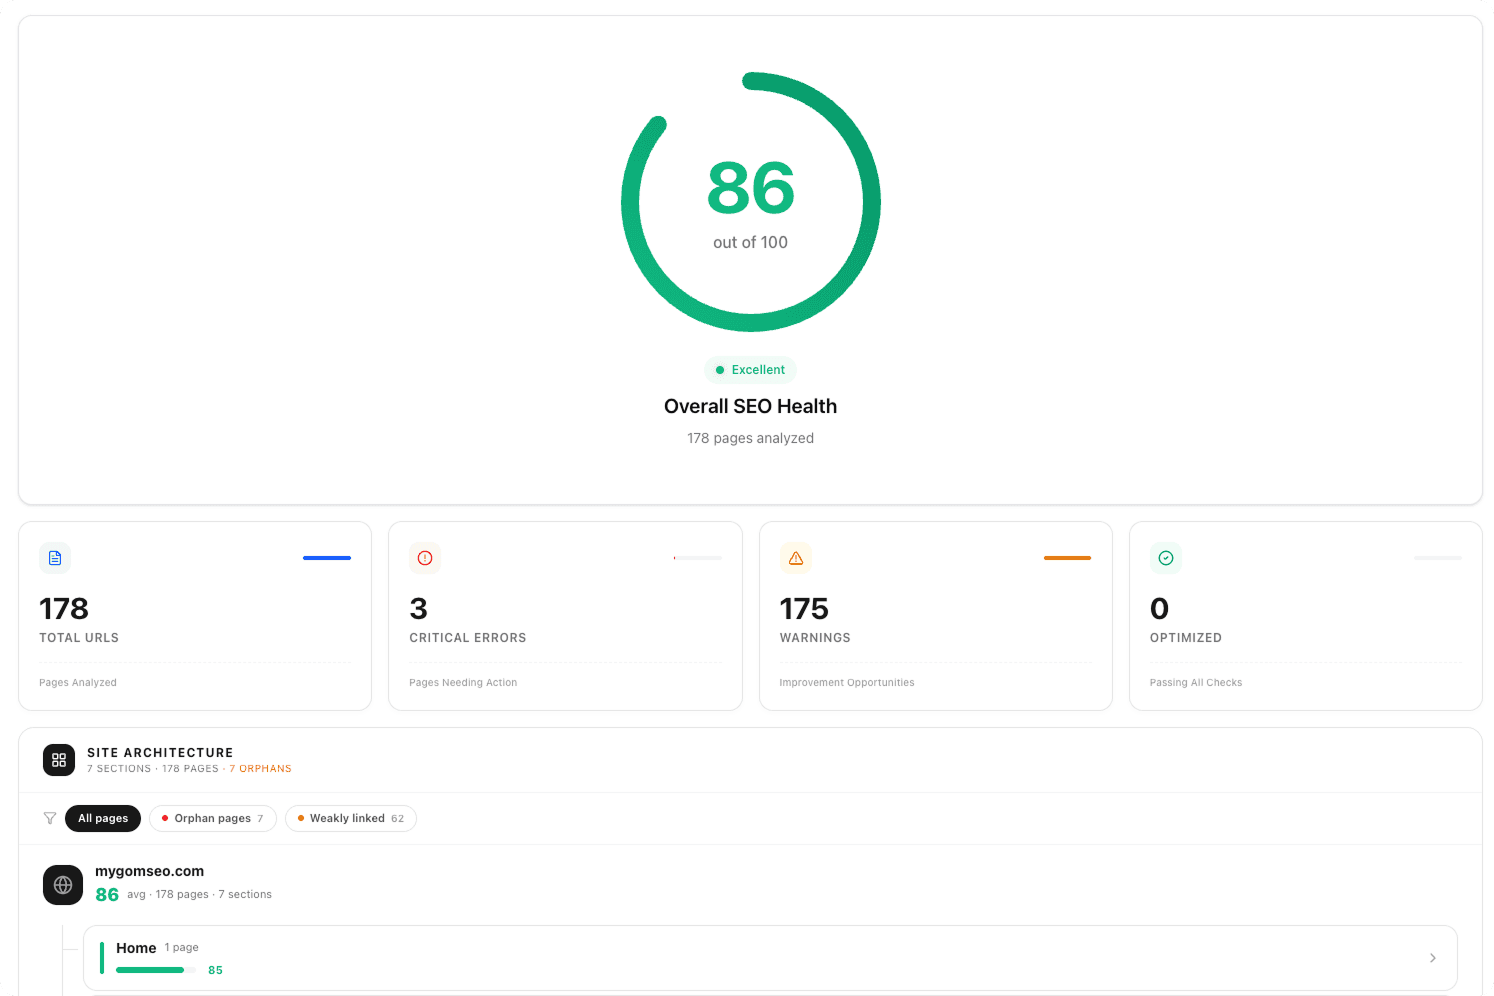Screen dimensions: 1494x996
Task: Expand the Home row to show its page
Action: pos(136,948)
